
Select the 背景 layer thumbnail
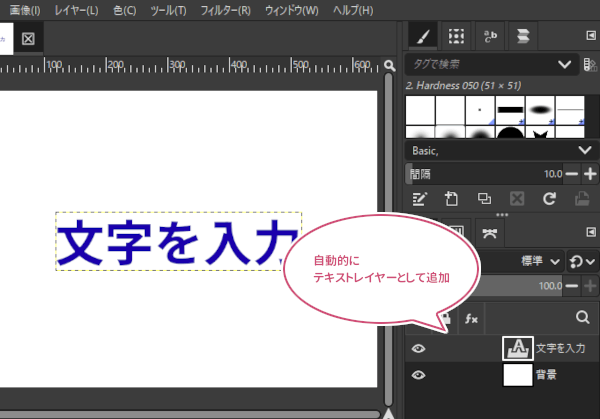517,375
